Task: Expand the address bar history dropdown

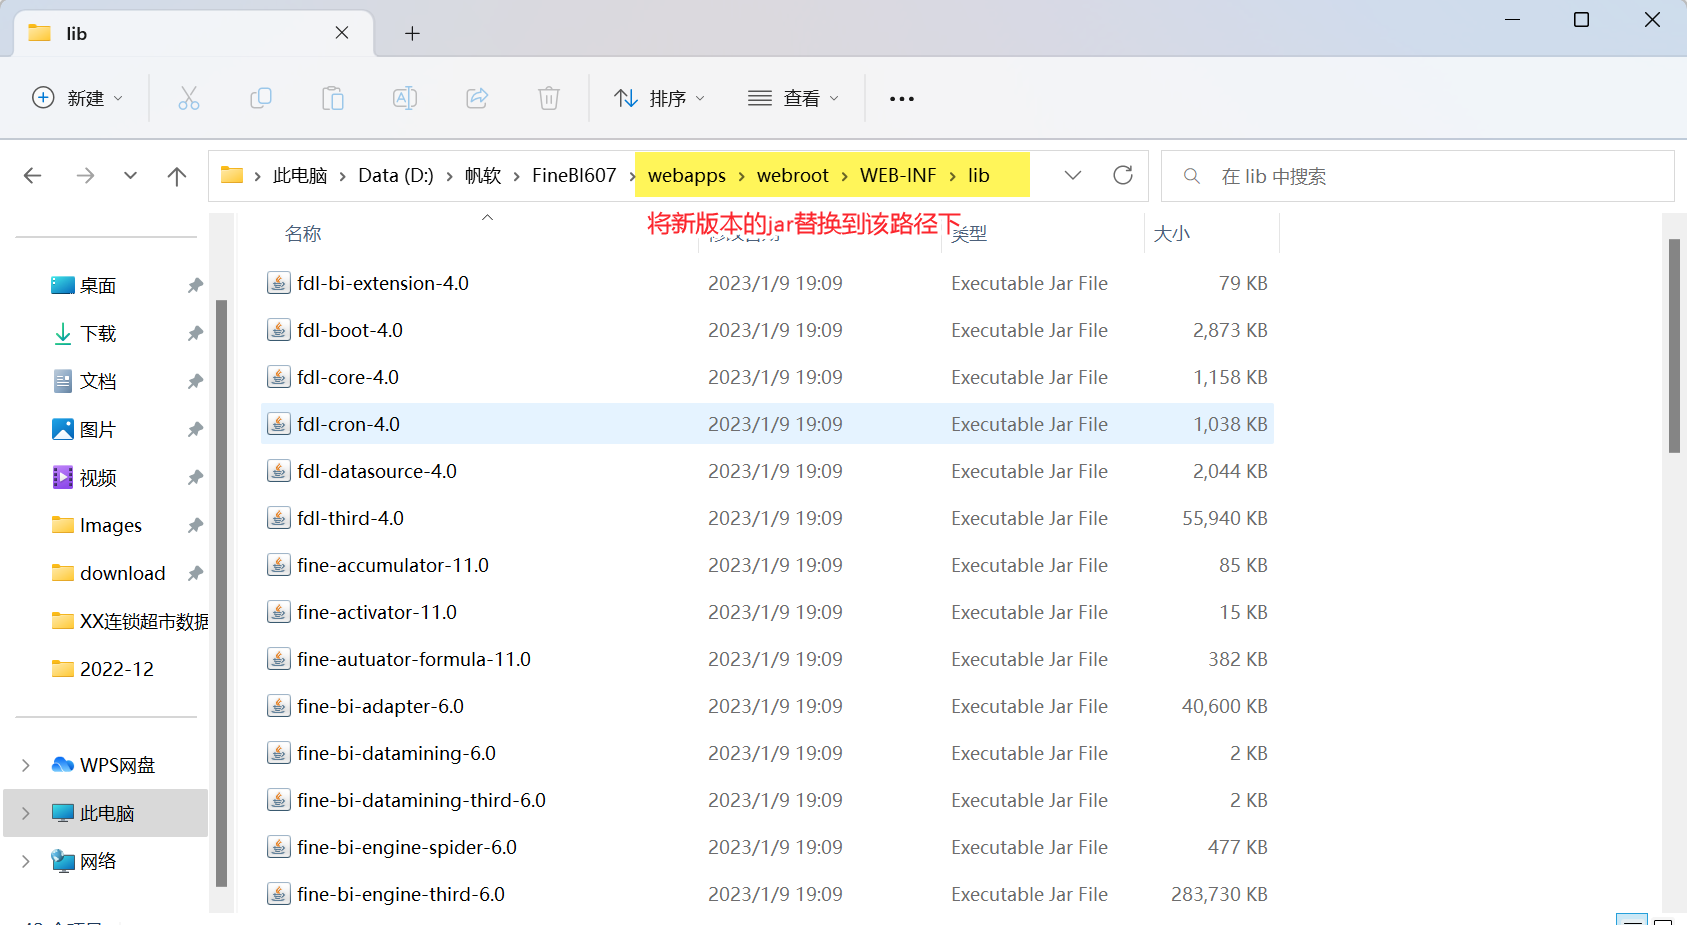Action: pos(1073,175)
